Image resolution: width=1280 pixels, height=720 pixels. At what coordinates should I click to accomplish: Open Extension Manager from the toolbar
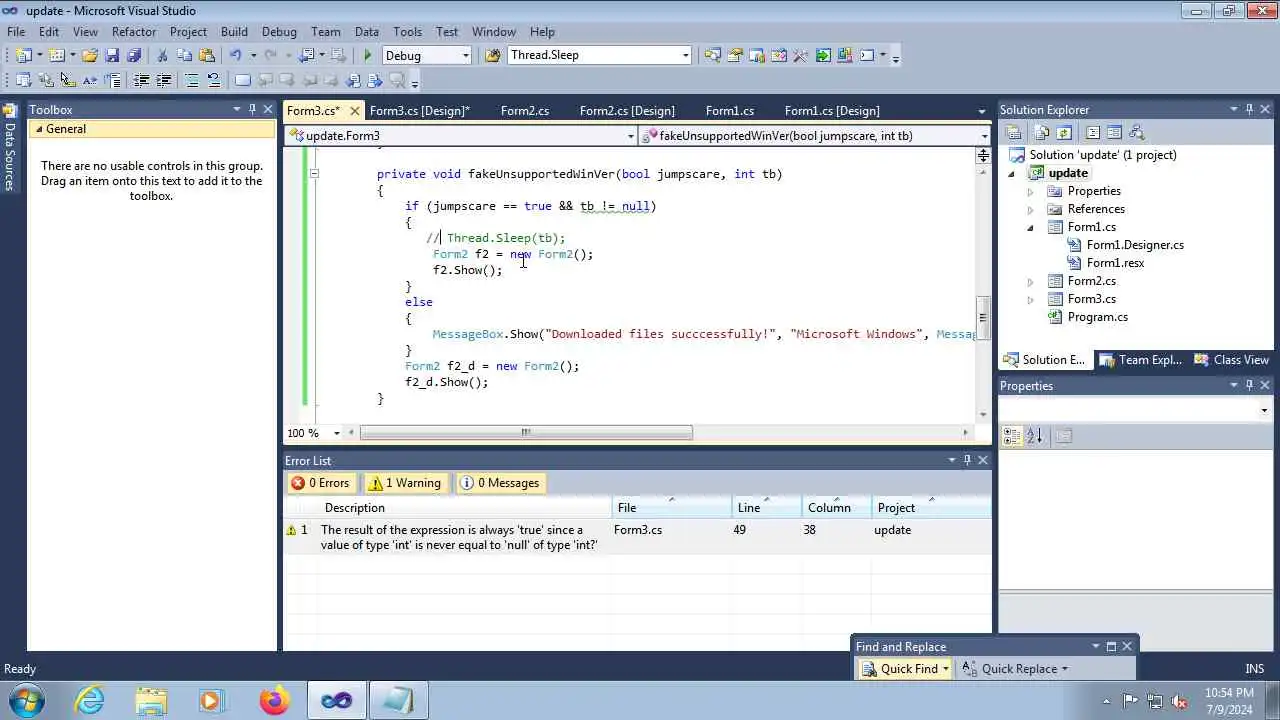[x=845, y=55]
